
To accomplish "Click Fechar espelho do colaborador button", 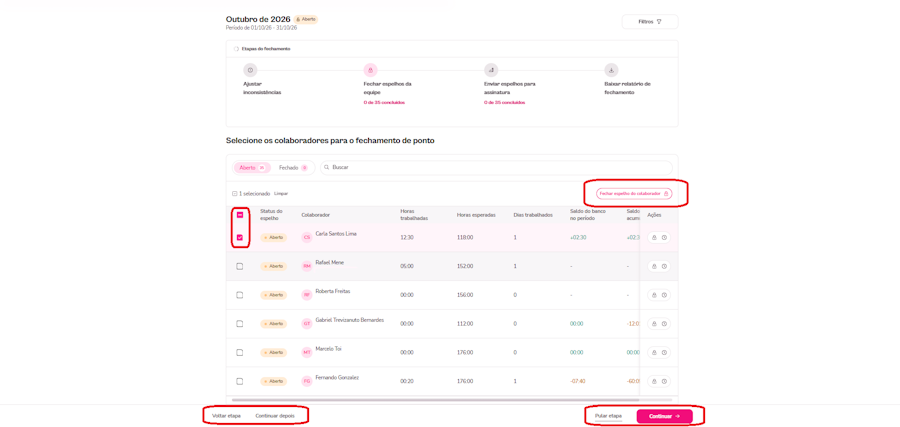I will point(634,194).
